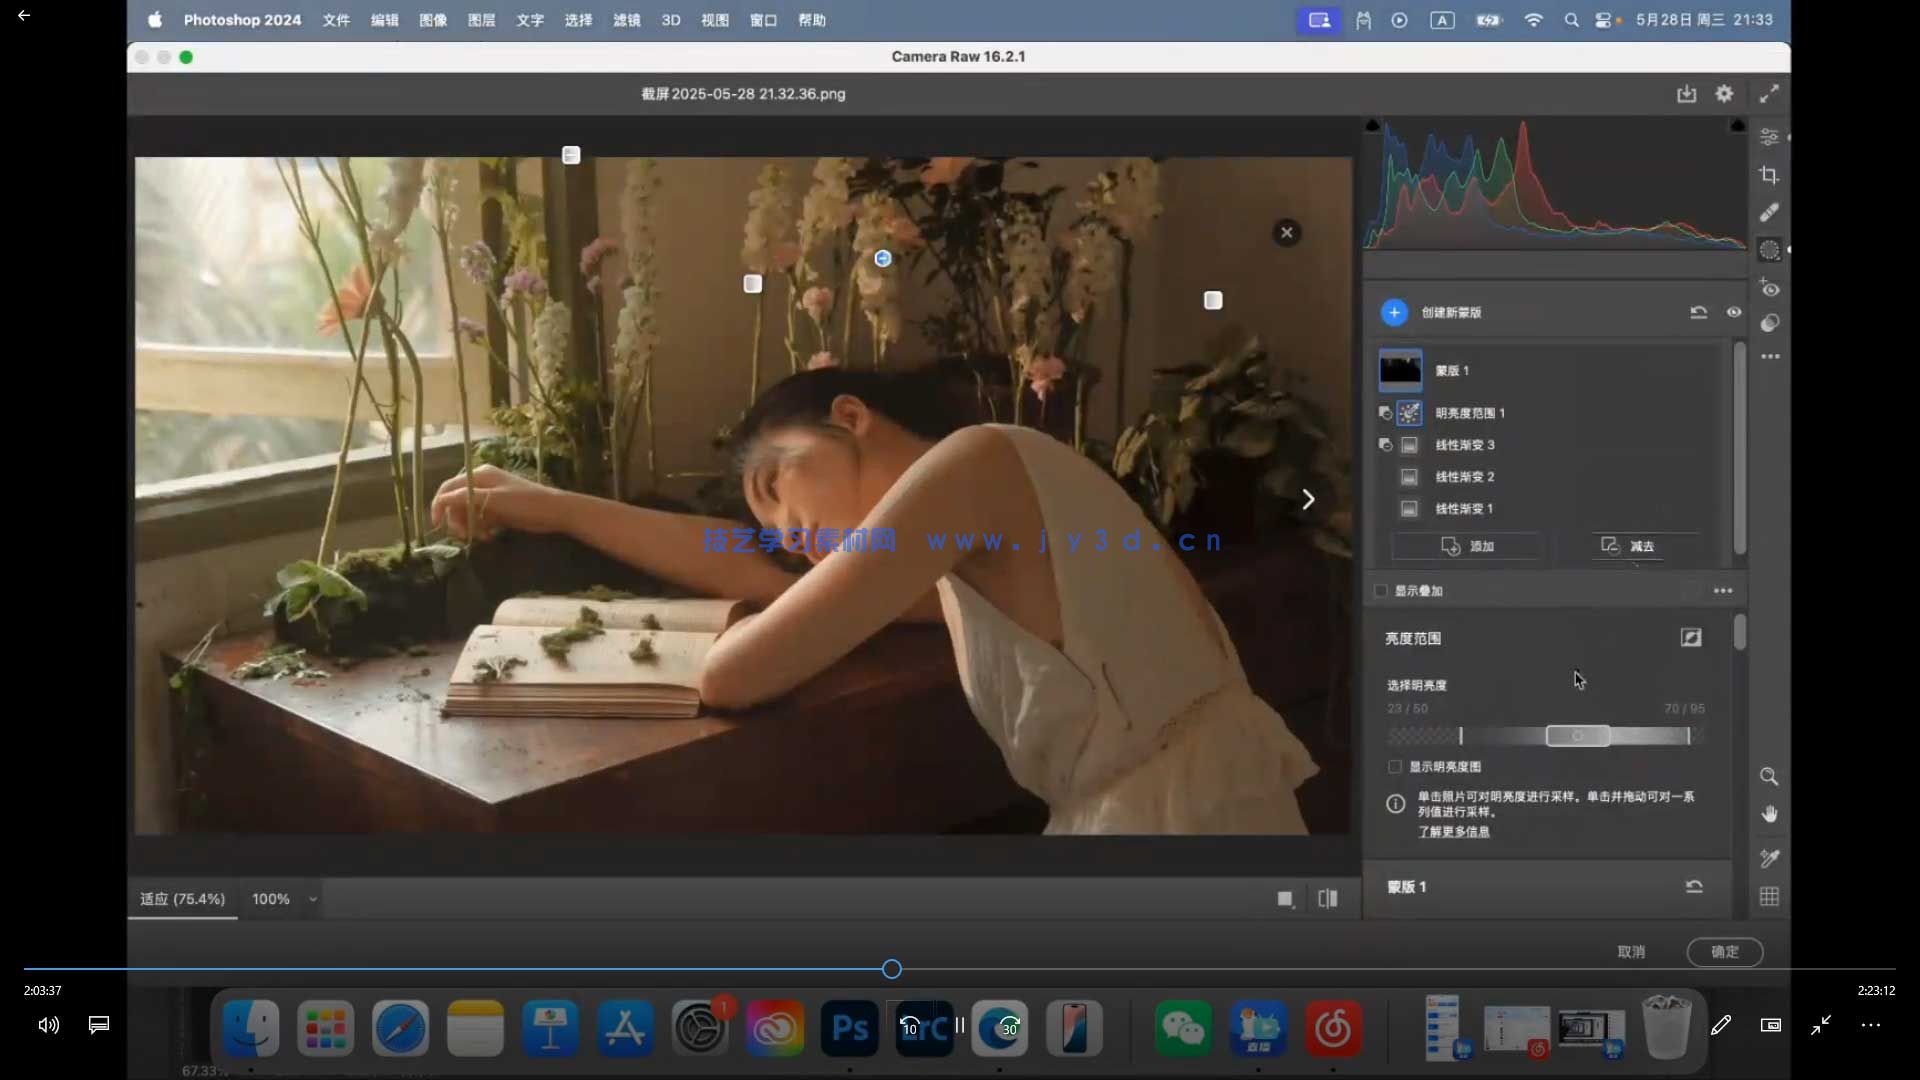Select the Zoom magnifier tool

[1769, 776]
